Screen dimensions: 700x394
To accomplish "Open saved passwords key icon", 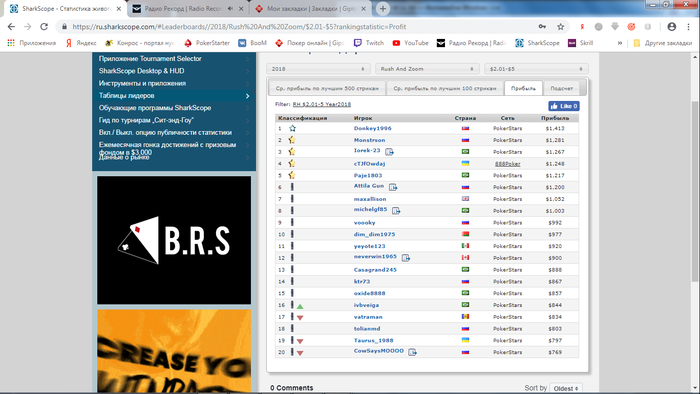I will 542,27.
